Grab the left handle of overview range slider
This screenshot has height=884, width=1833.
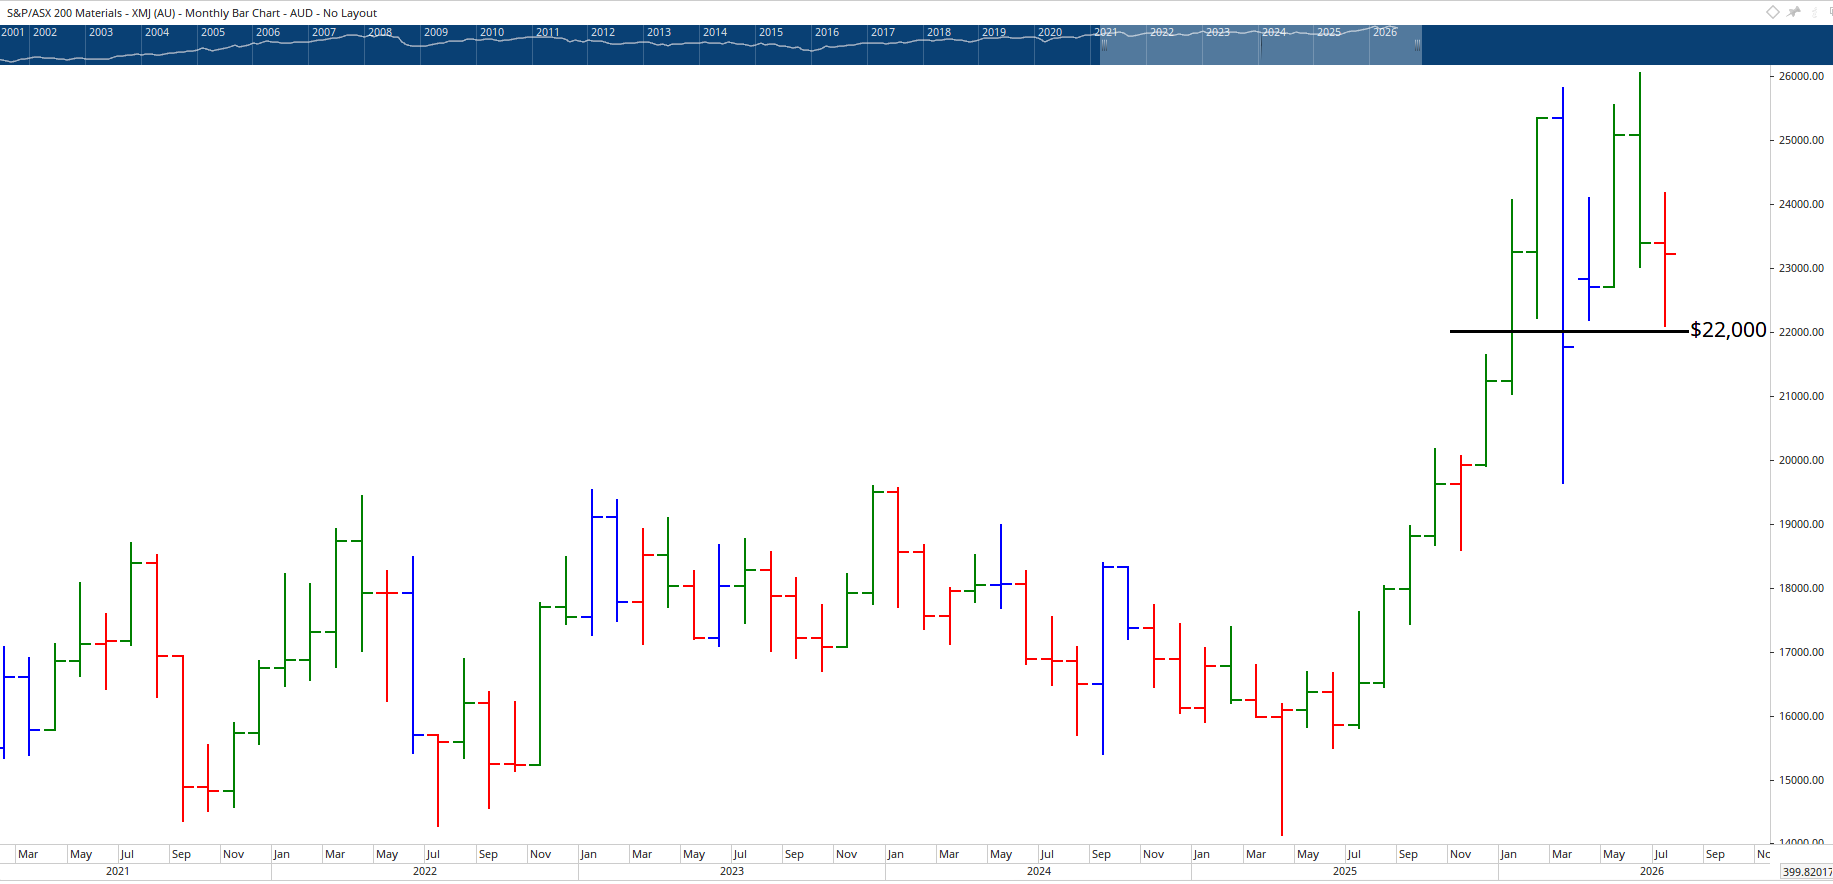click(x=1104, y=45)
